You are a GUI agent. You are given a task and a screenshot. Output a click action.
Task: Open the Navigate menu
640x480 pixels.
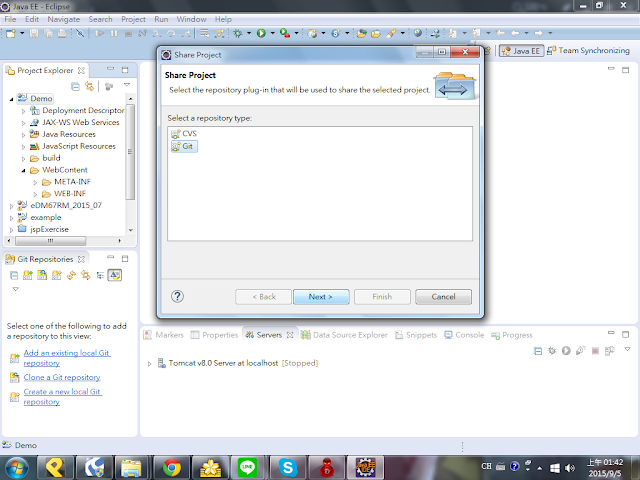(63, 19)
